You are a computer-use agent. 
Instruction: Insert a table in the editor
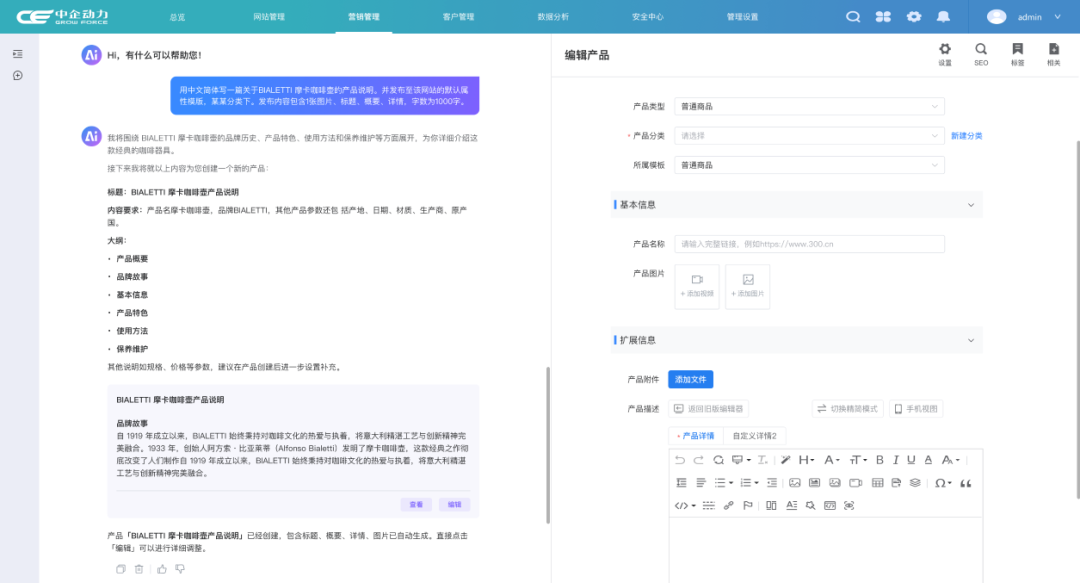point(877,483)
